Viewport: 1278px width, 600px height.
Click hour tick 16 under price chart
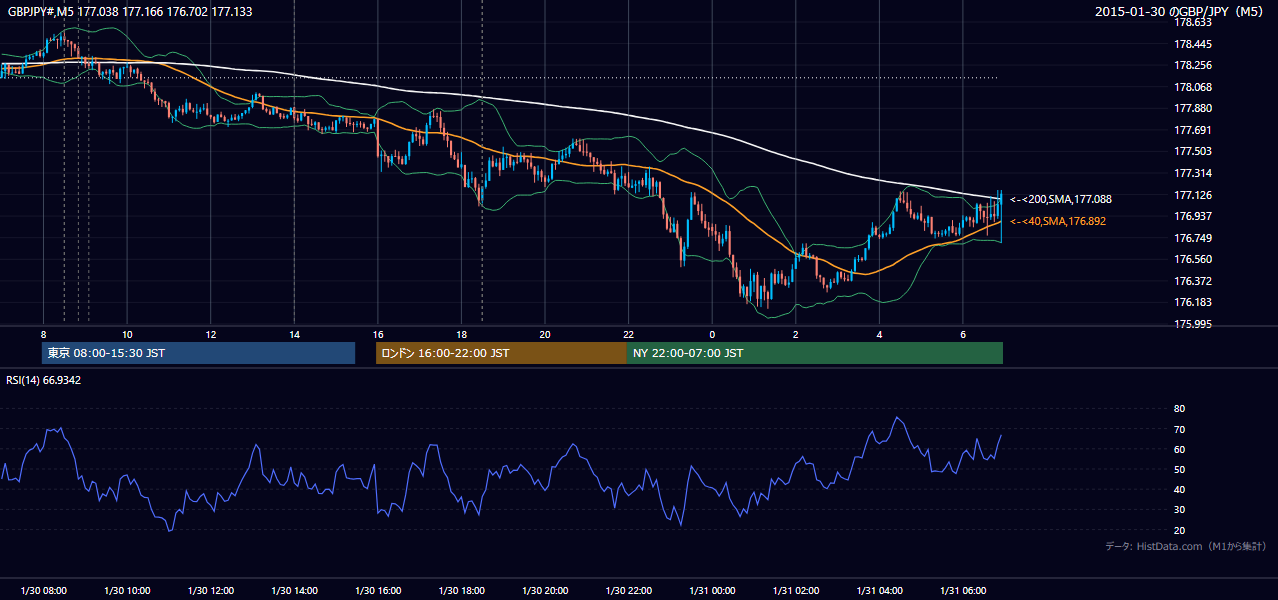point(377,334)
